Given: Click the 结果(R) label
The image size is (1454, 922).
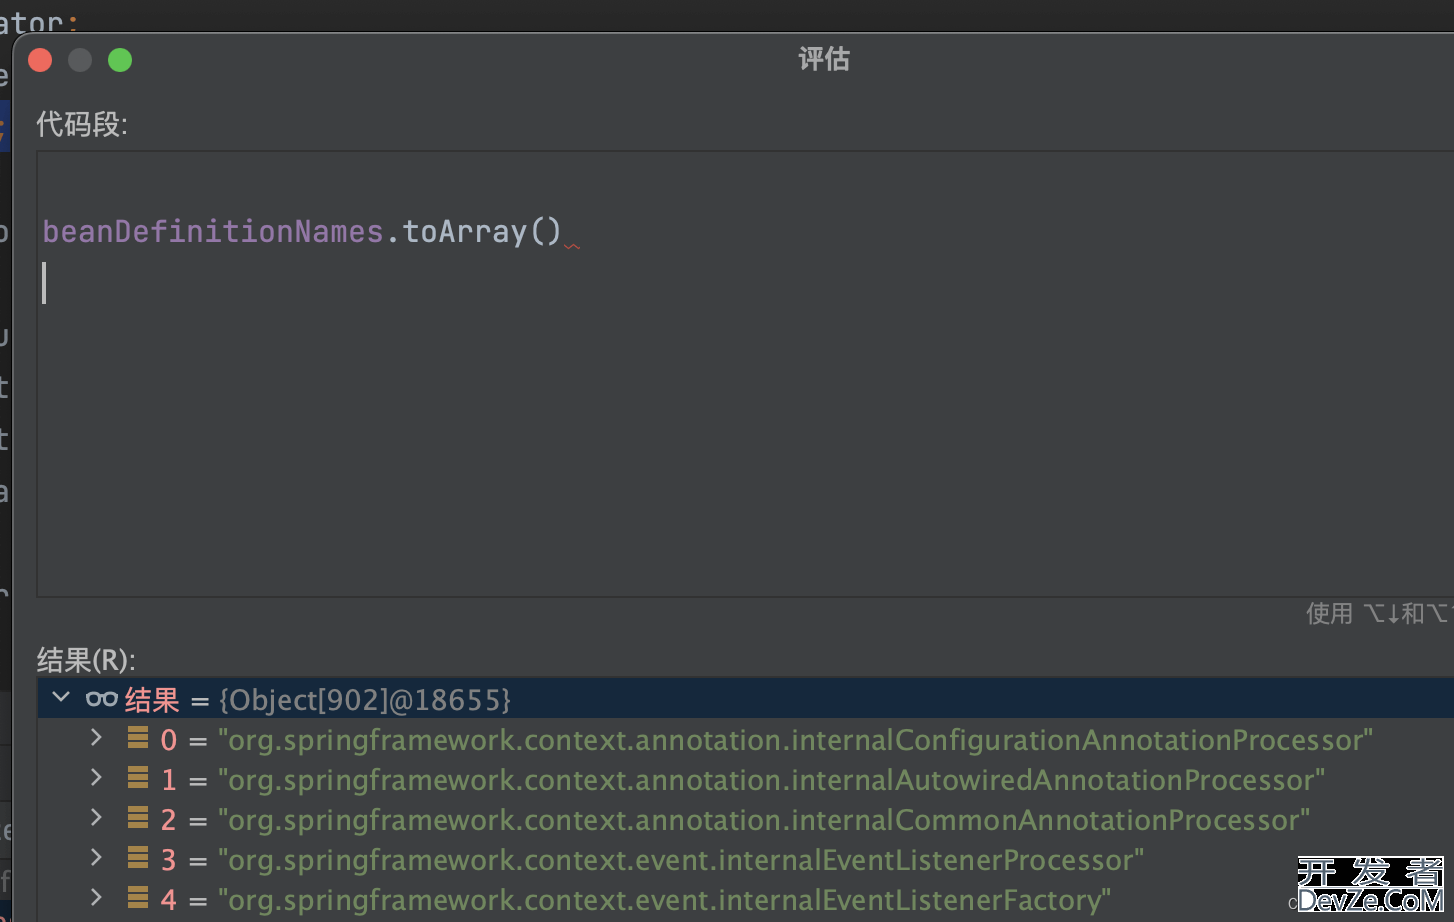Looking at the screenshot, I should (x=86, y=660).
